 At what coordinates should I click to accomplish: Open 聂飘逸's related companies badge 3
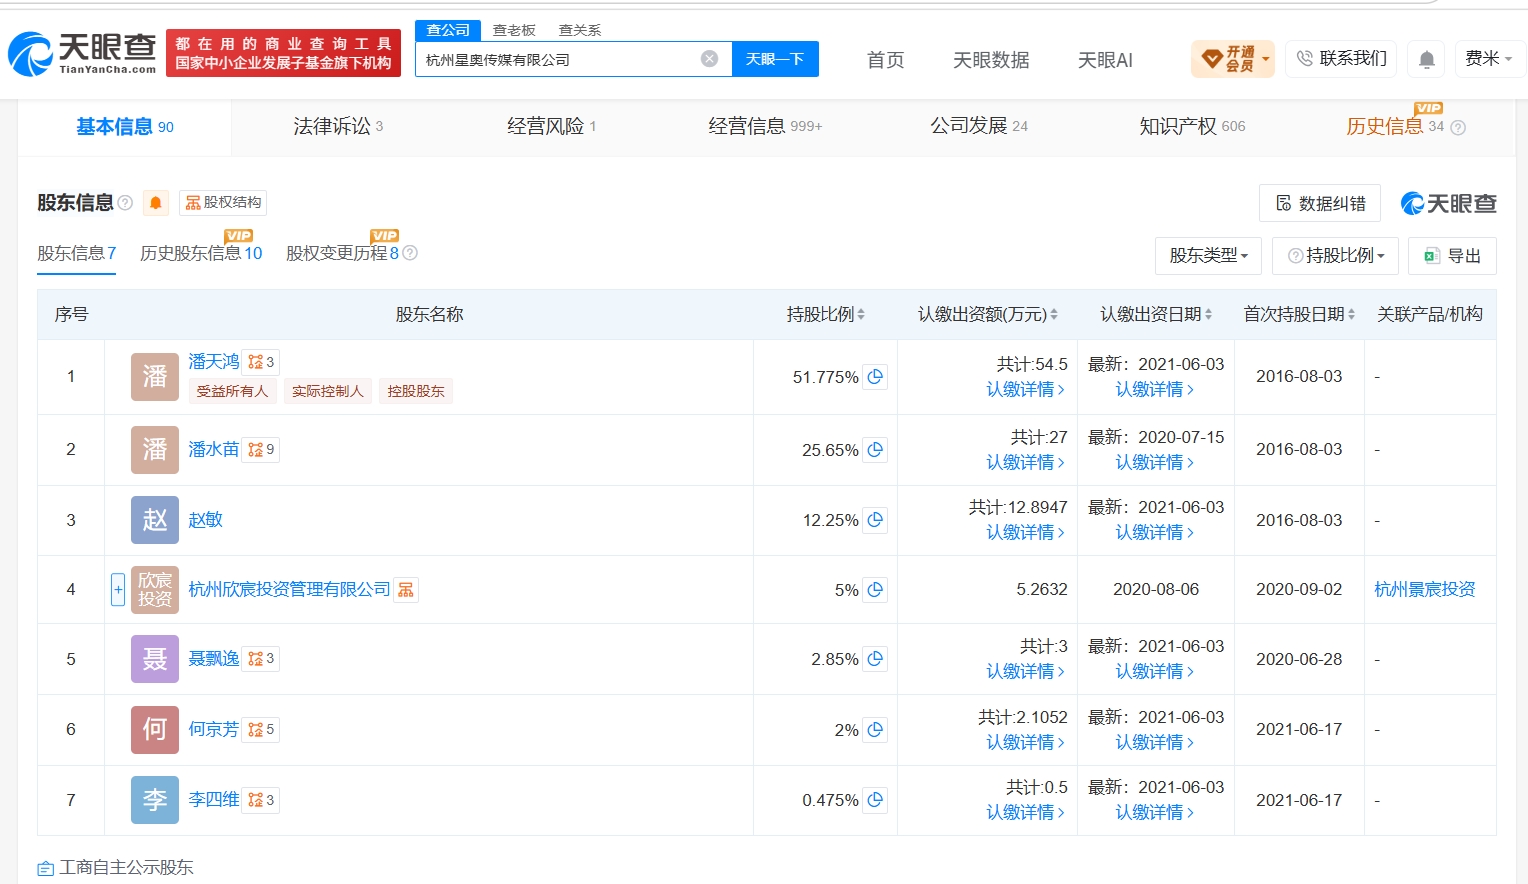pyautogui.click(x=261, y=659)
